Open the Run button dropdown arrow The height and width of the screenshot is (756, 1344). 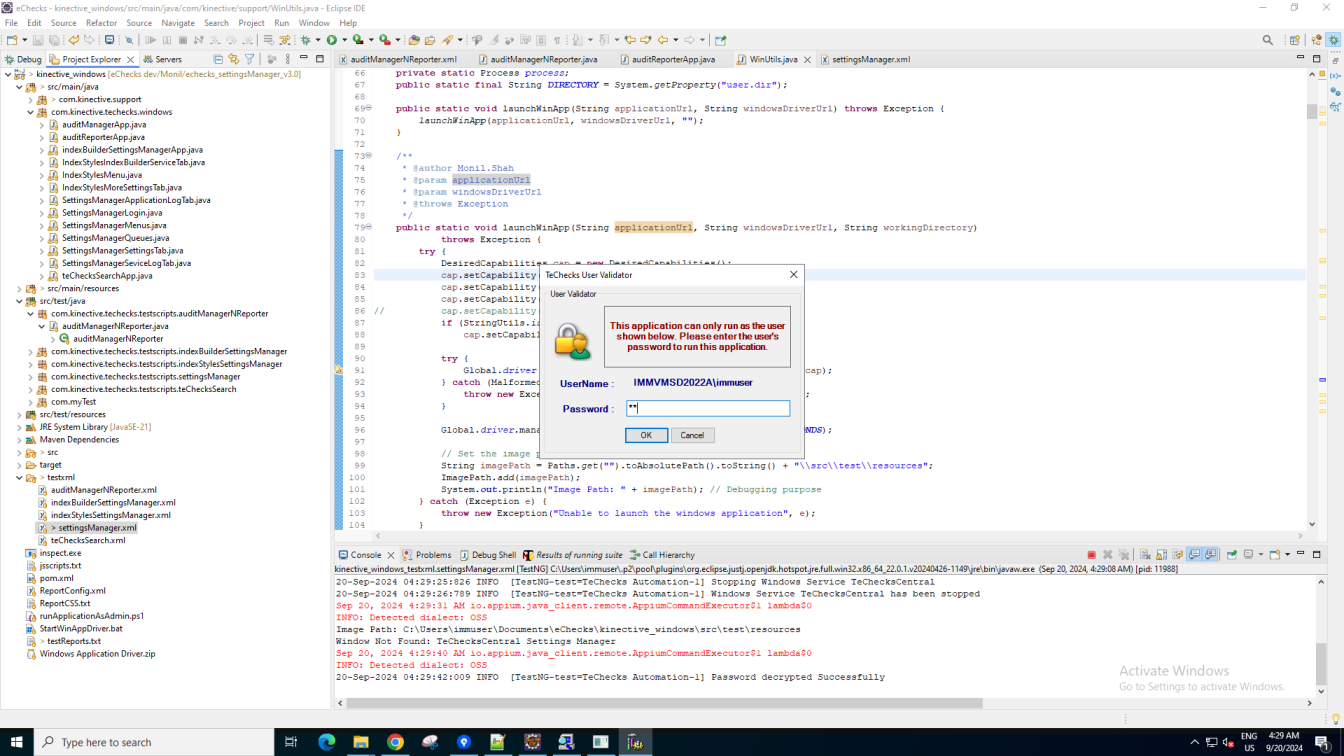[343, 40]
